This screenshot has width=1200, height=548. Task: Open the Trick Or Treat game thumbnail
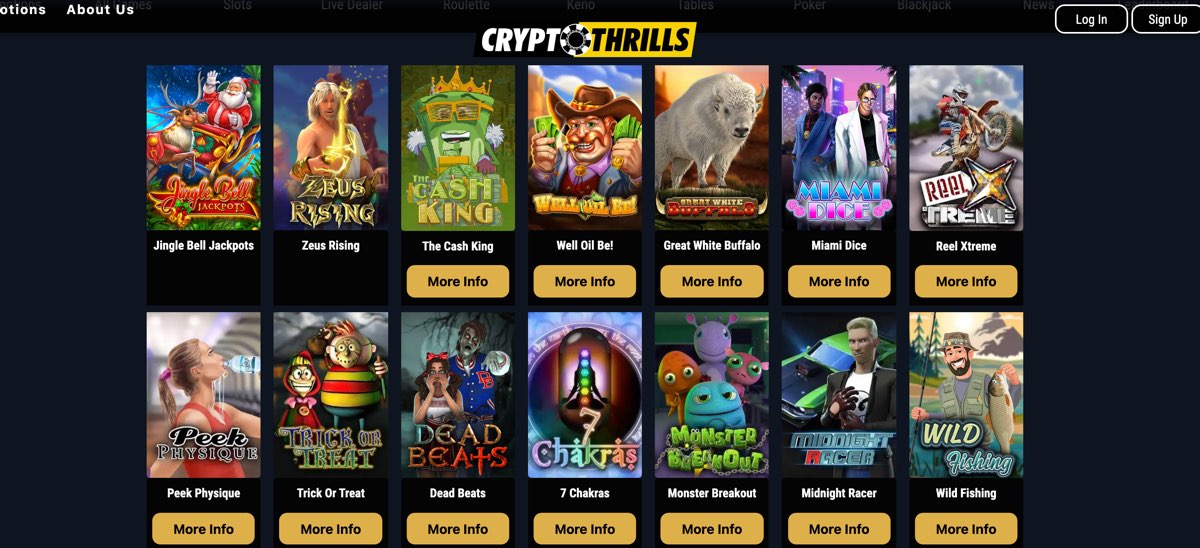[x=331, y=395]
